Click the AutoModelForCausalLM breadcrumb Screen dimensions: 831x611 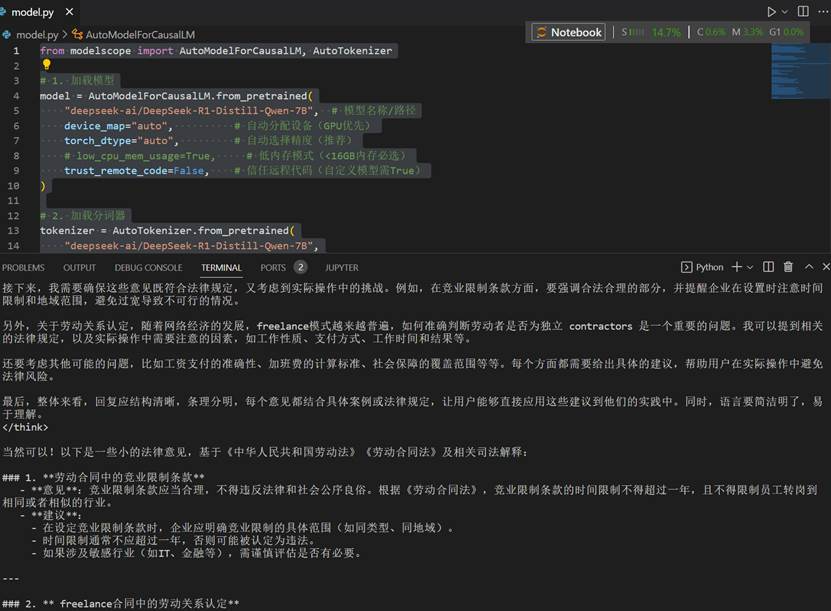click(140, 34)
